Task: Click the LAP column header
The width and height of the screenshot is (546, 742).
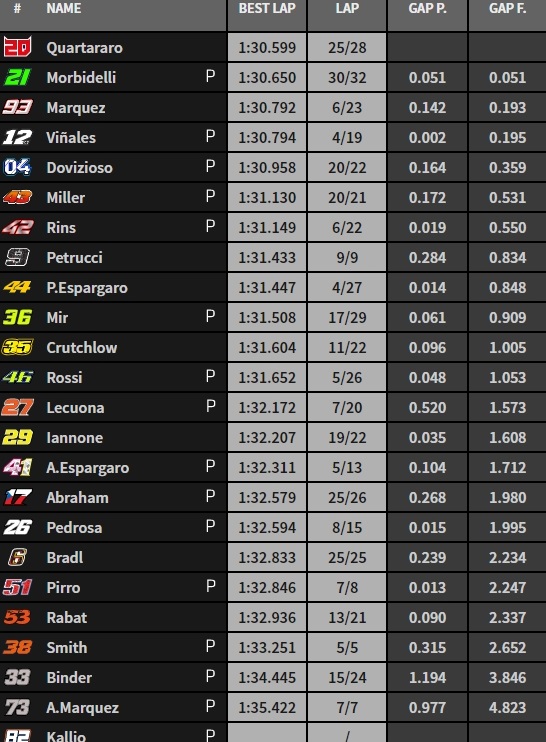Action: (x=347, y=9)
